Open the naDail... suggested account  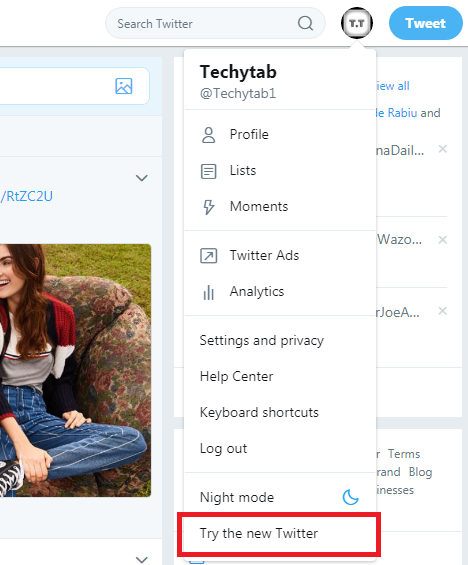click(400, 150)
